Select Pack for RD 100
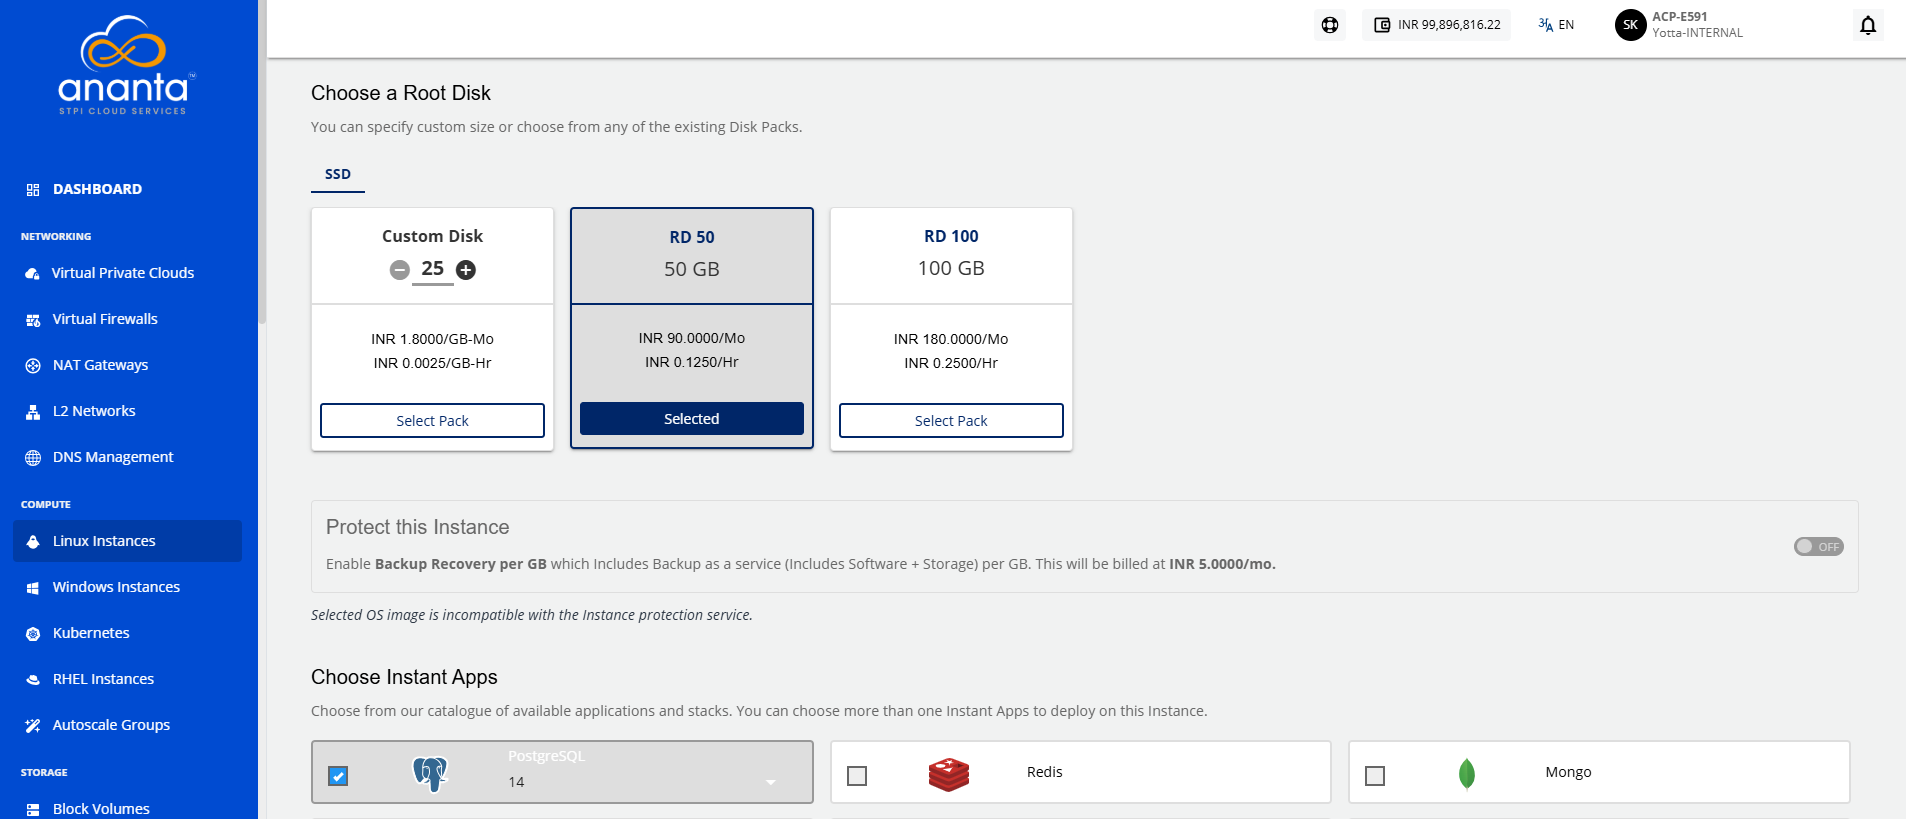 click(x=951, y=421)
